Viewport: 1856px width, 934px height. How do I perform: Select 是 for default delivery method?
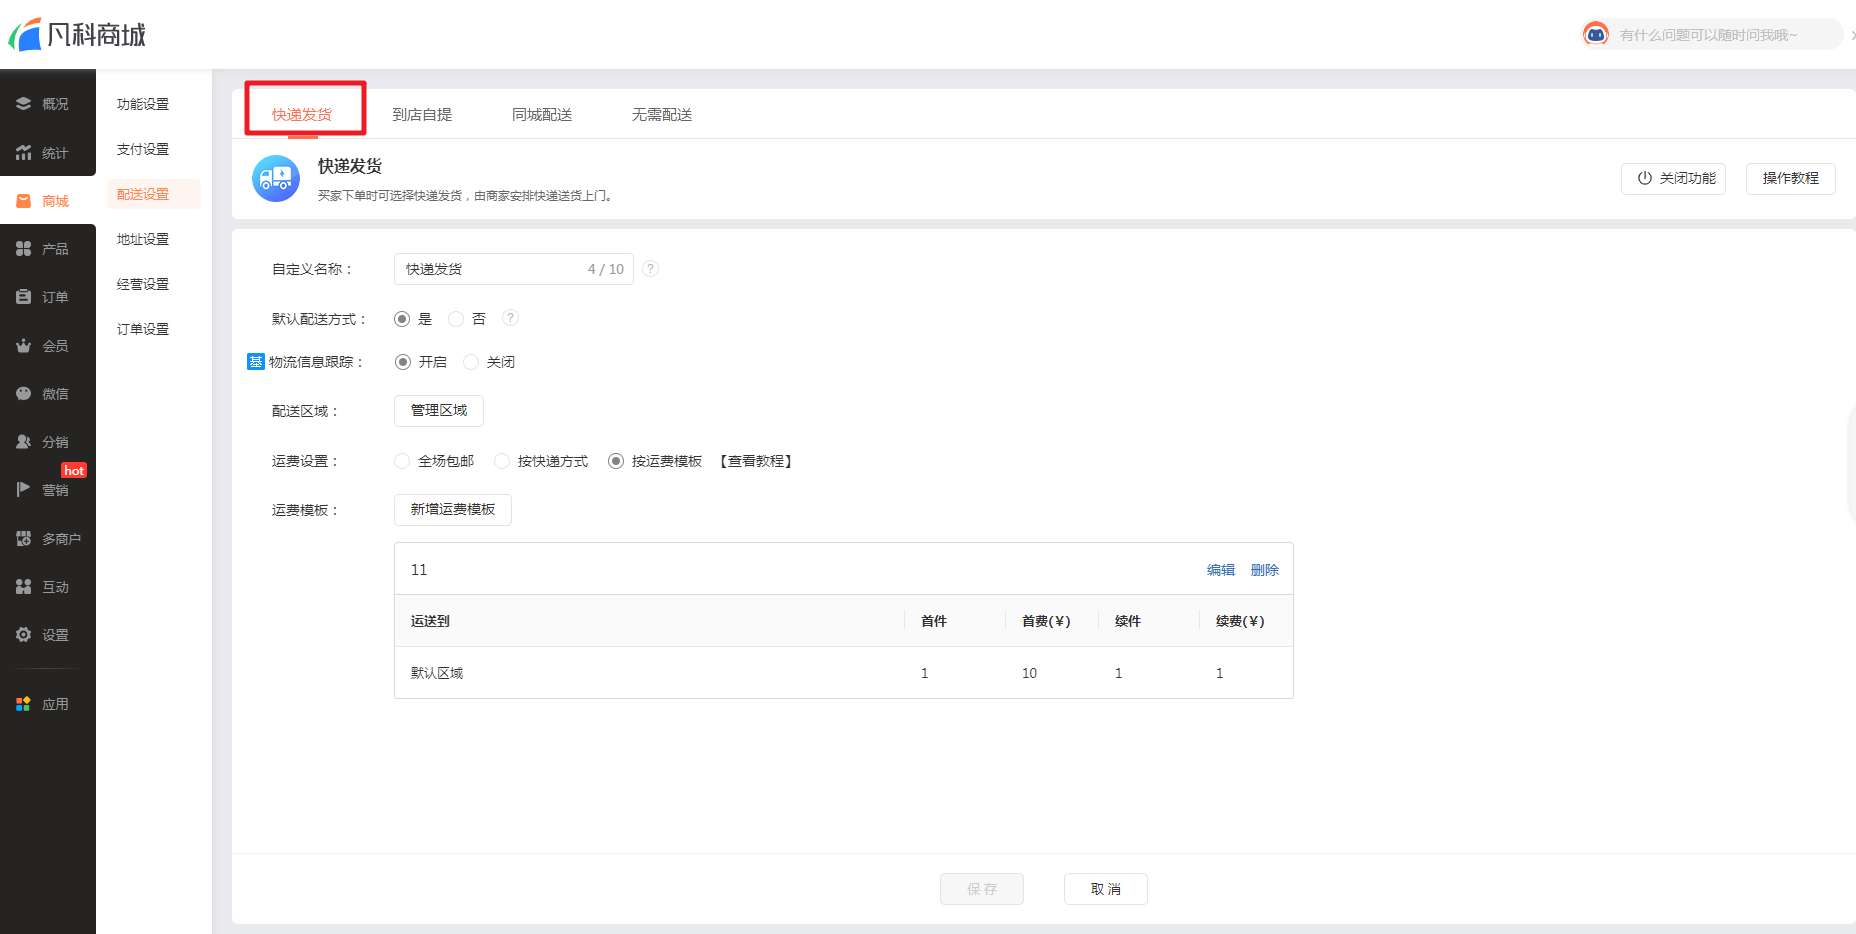pos(402,319)
